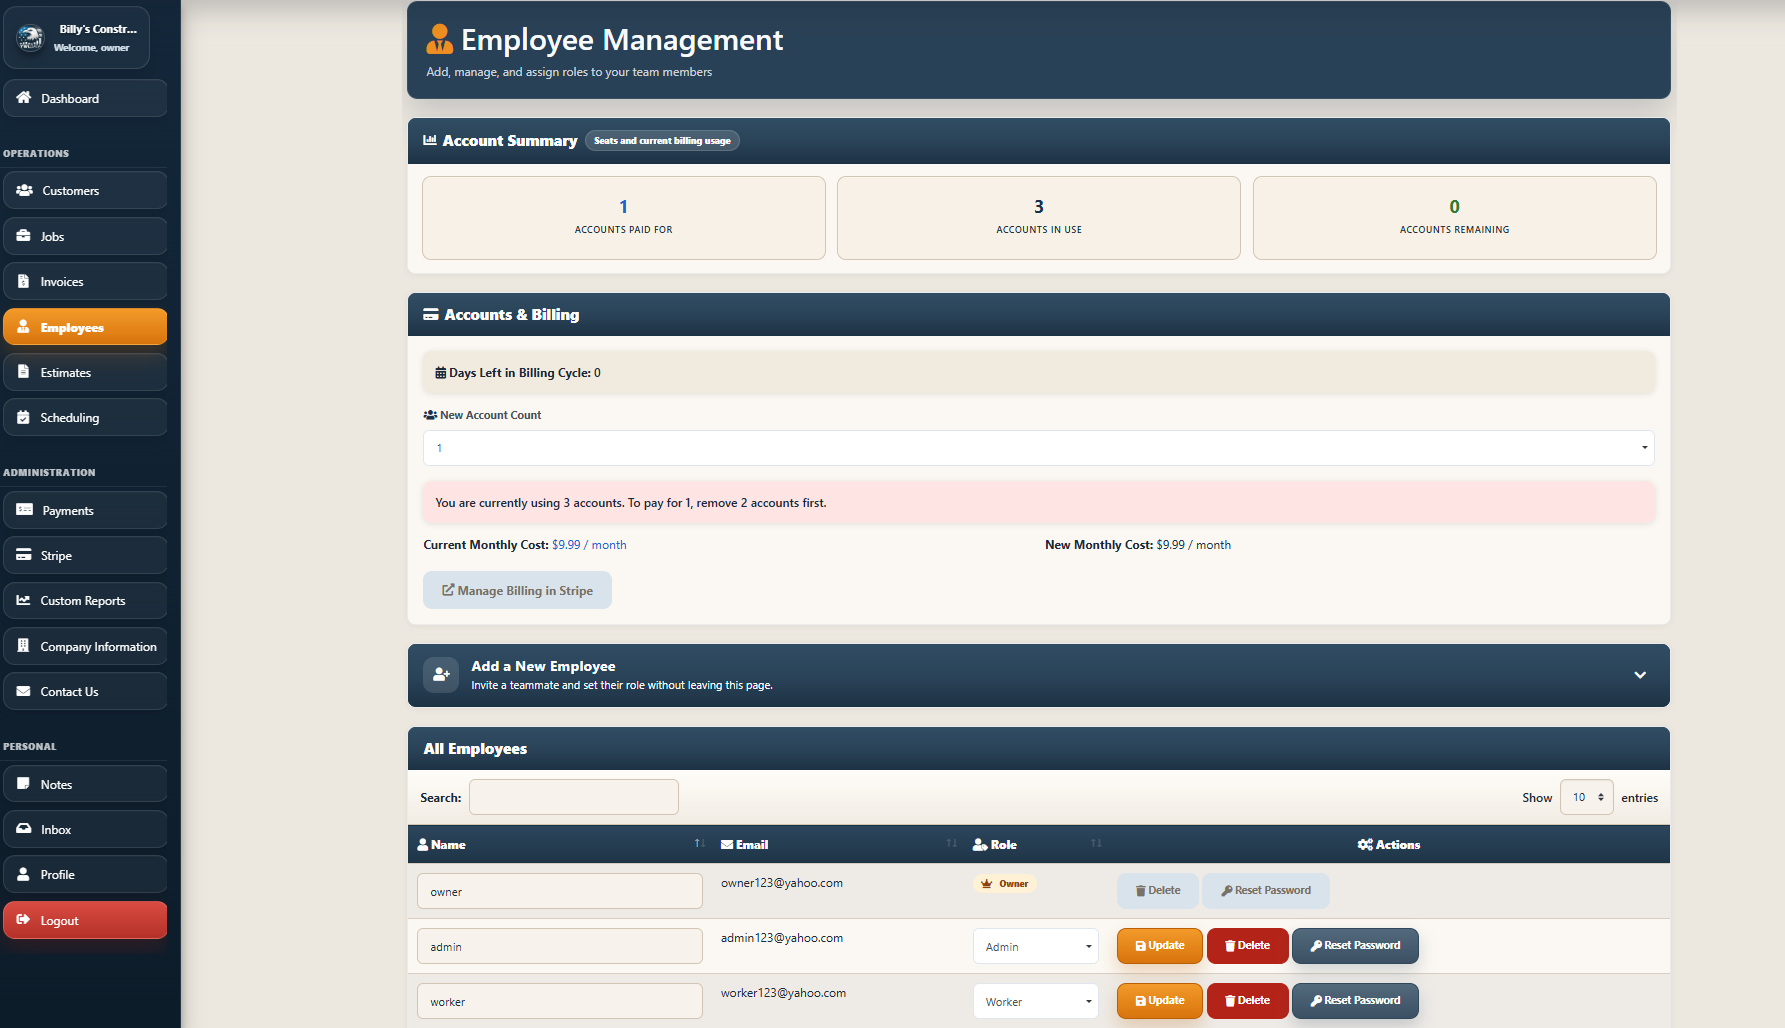The height and width of the screenshot is (1028, 1785).
Task: Open Profile from the Personal section
Action: 23,874
